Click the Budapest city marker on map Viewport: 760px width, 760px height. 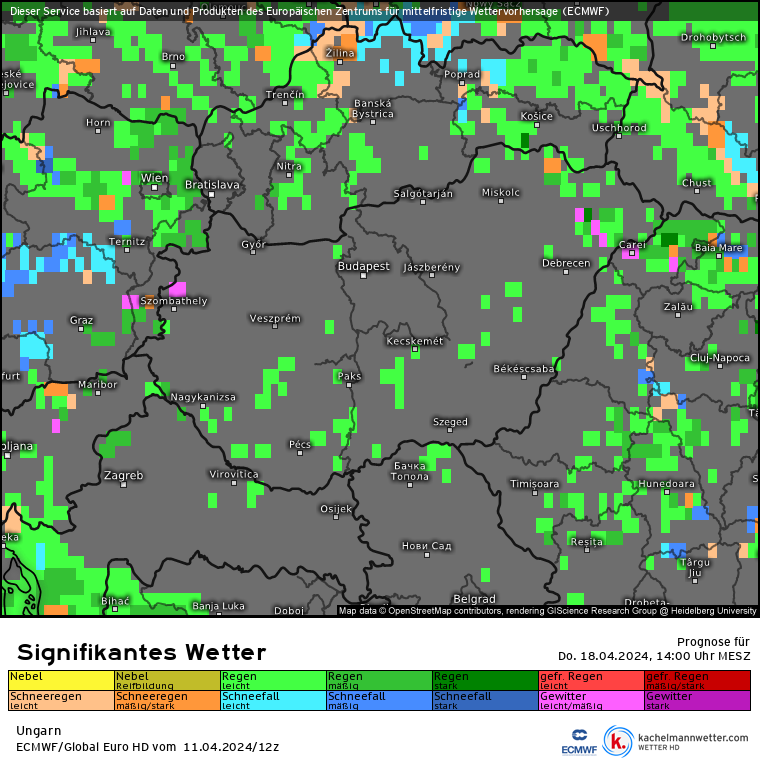[364, 276]
